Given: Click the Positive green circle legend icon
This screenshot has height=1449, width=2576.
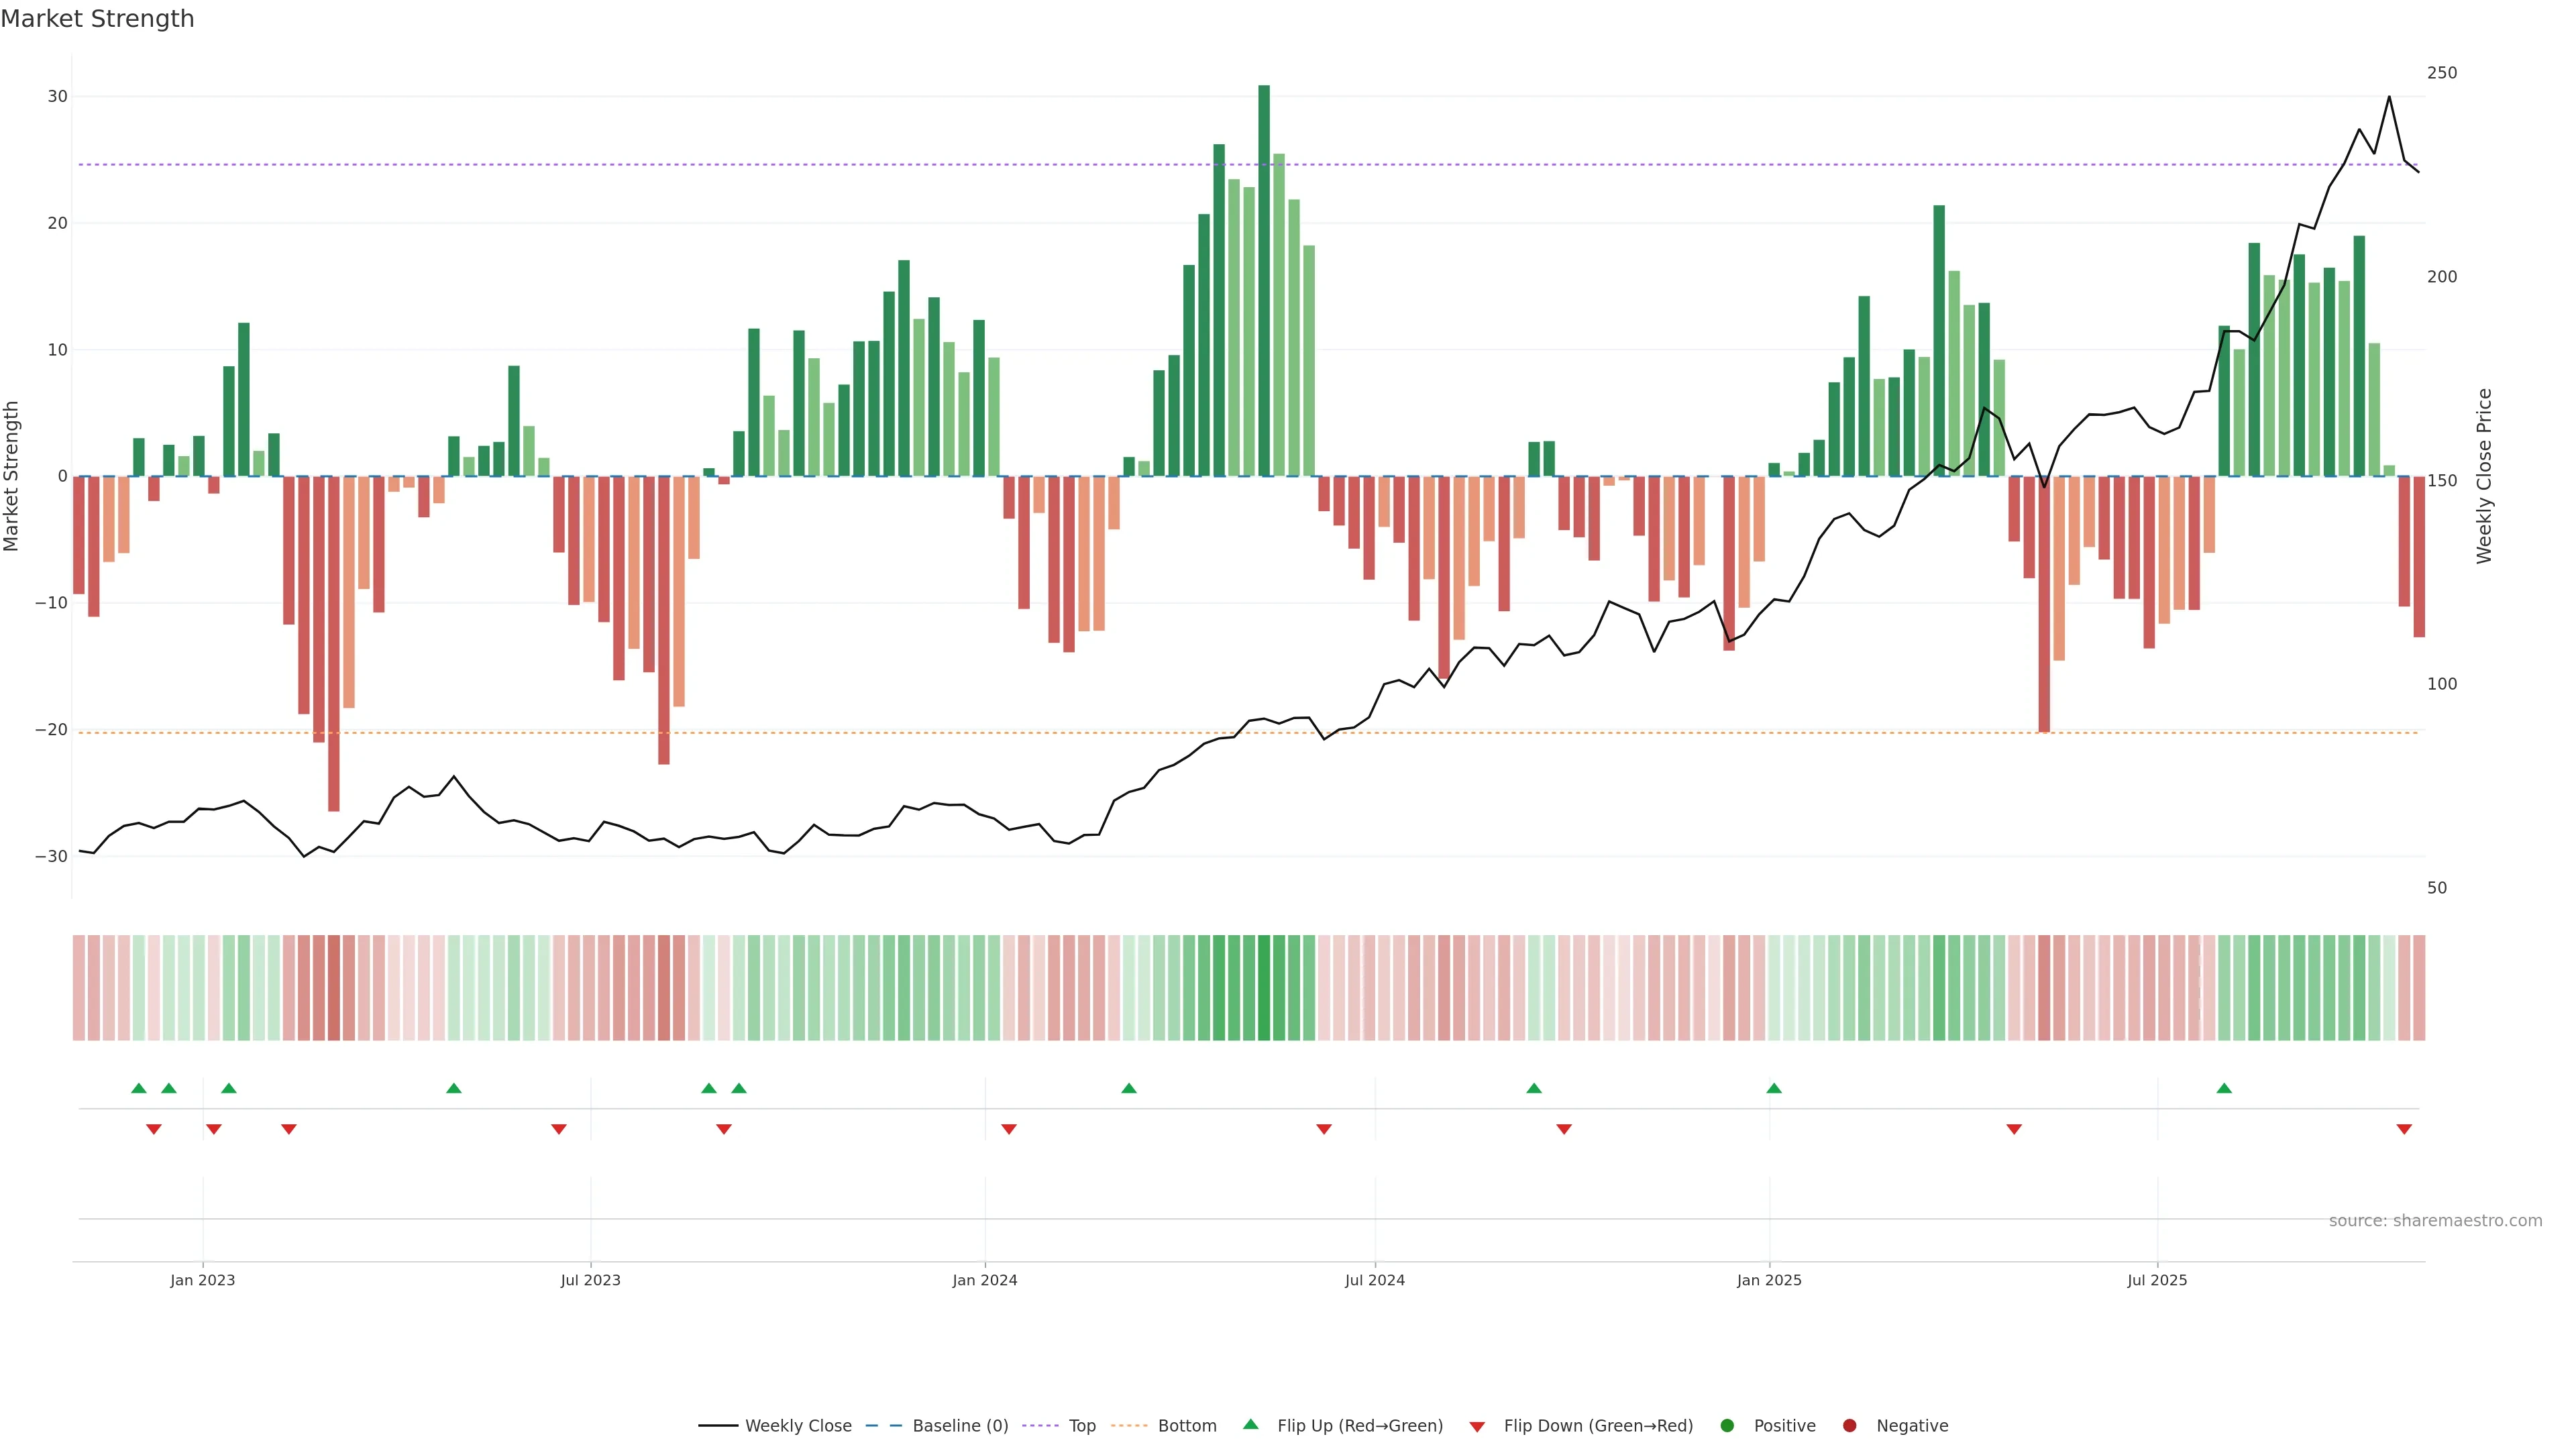Looking at the screenshot, I should (1727, 1426).
